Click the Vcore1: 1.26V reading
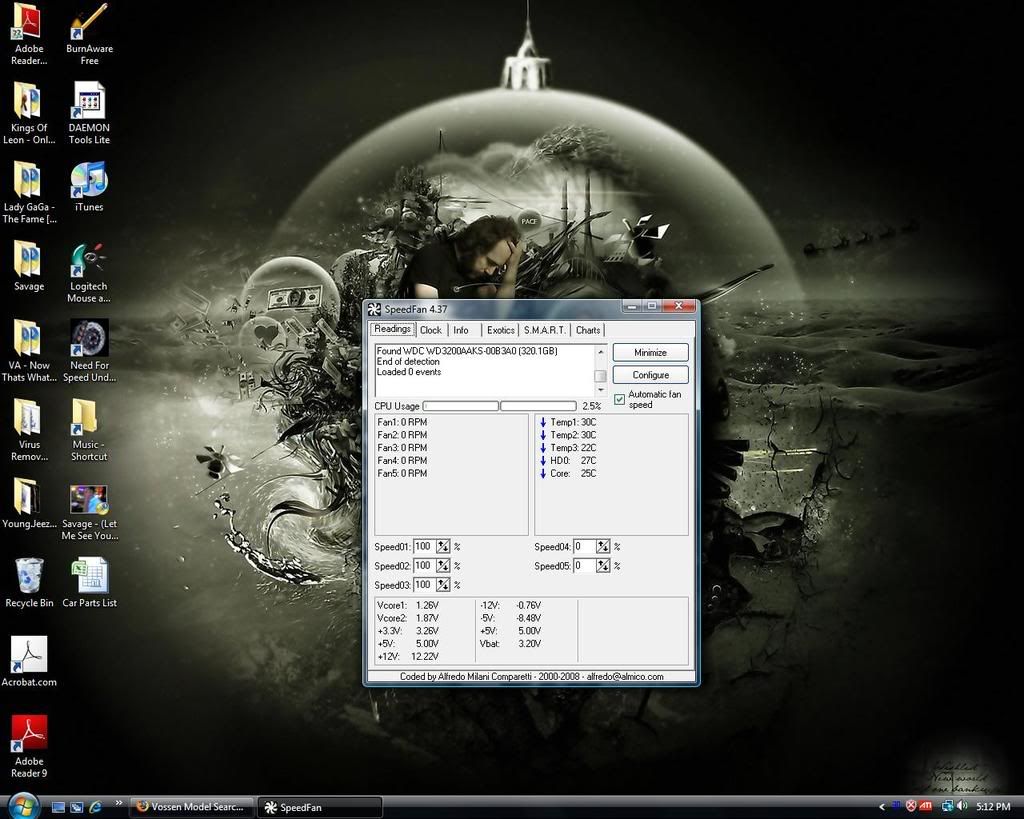This screenshot has height=819, width=1024. [408, 605]
